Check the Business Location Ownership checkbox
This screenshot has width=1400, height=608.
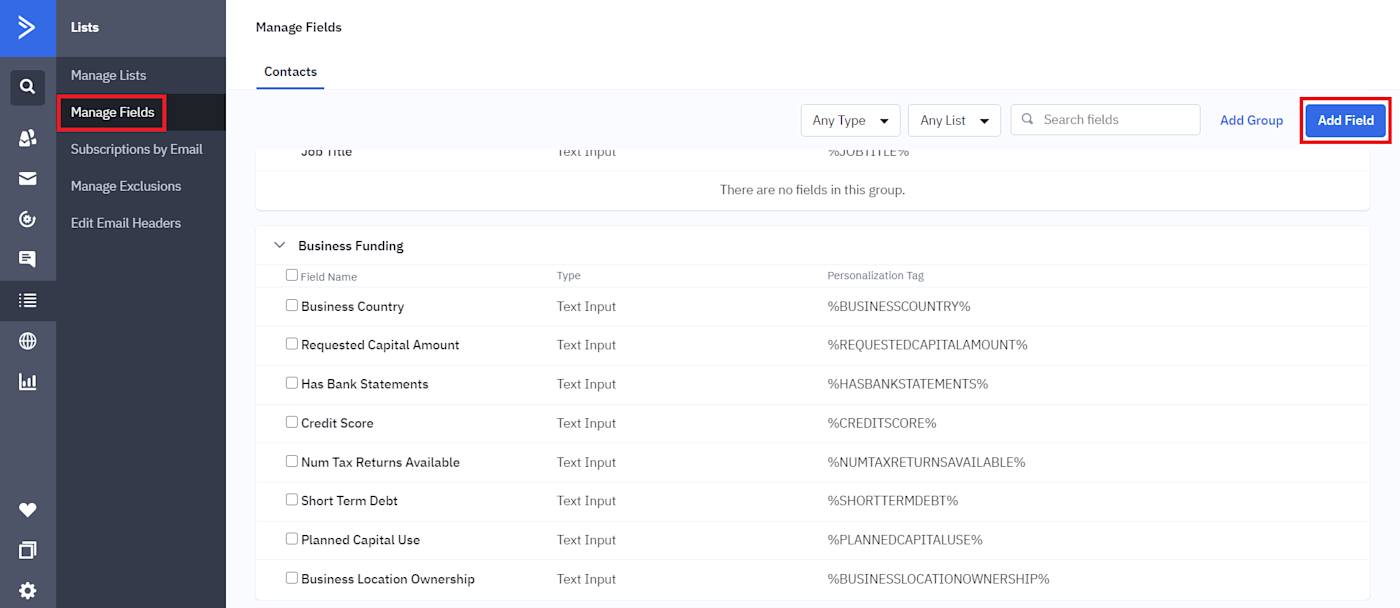(292, 577)
